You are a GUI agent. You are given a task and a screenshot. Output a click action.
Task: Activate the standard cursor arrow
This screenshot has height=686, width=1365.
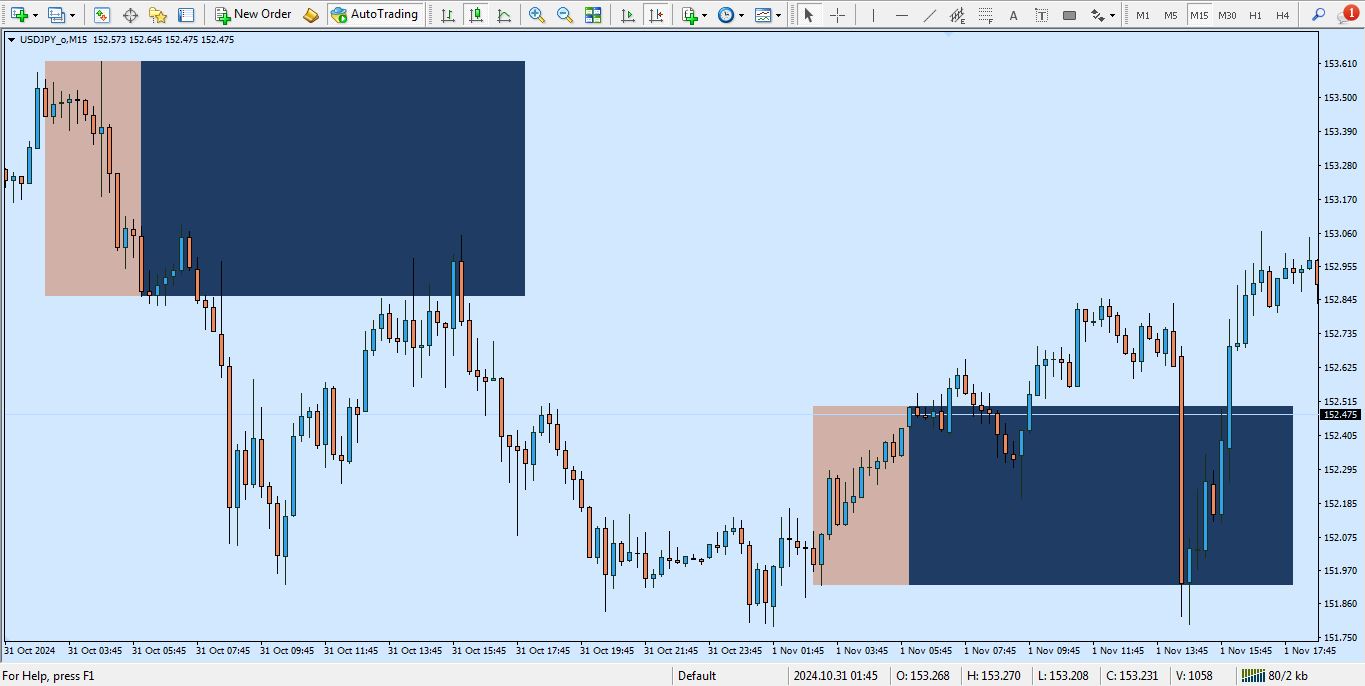point(809,15)
